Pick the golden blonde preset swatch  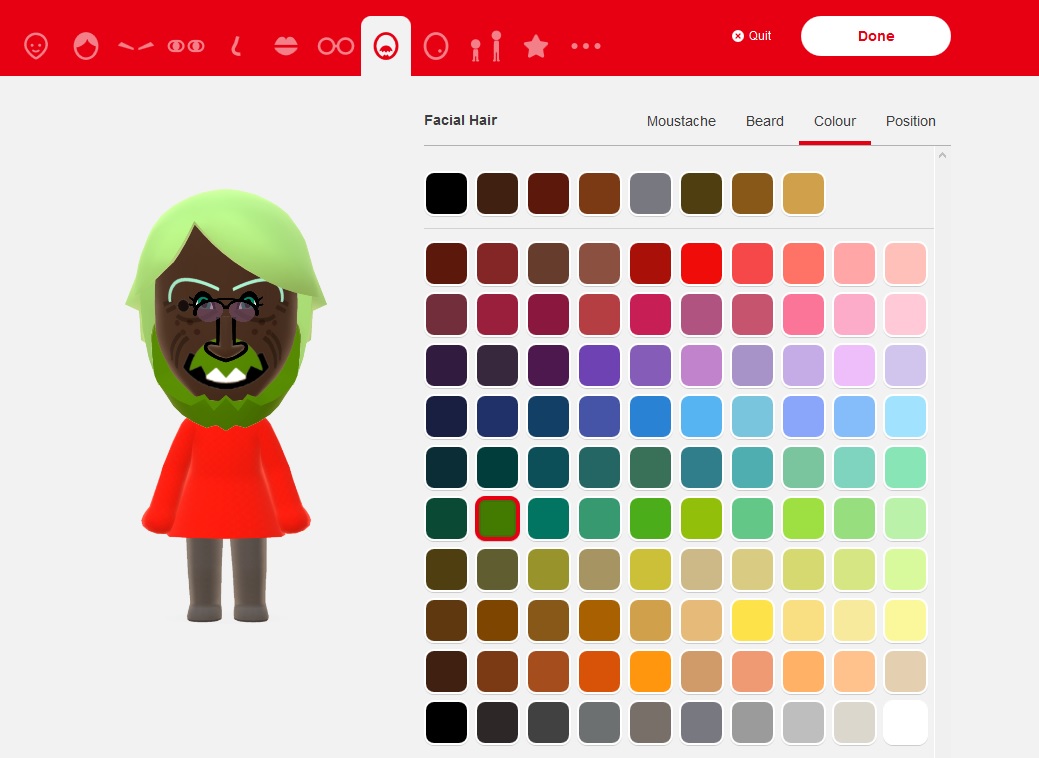click(x=803, y=193)
